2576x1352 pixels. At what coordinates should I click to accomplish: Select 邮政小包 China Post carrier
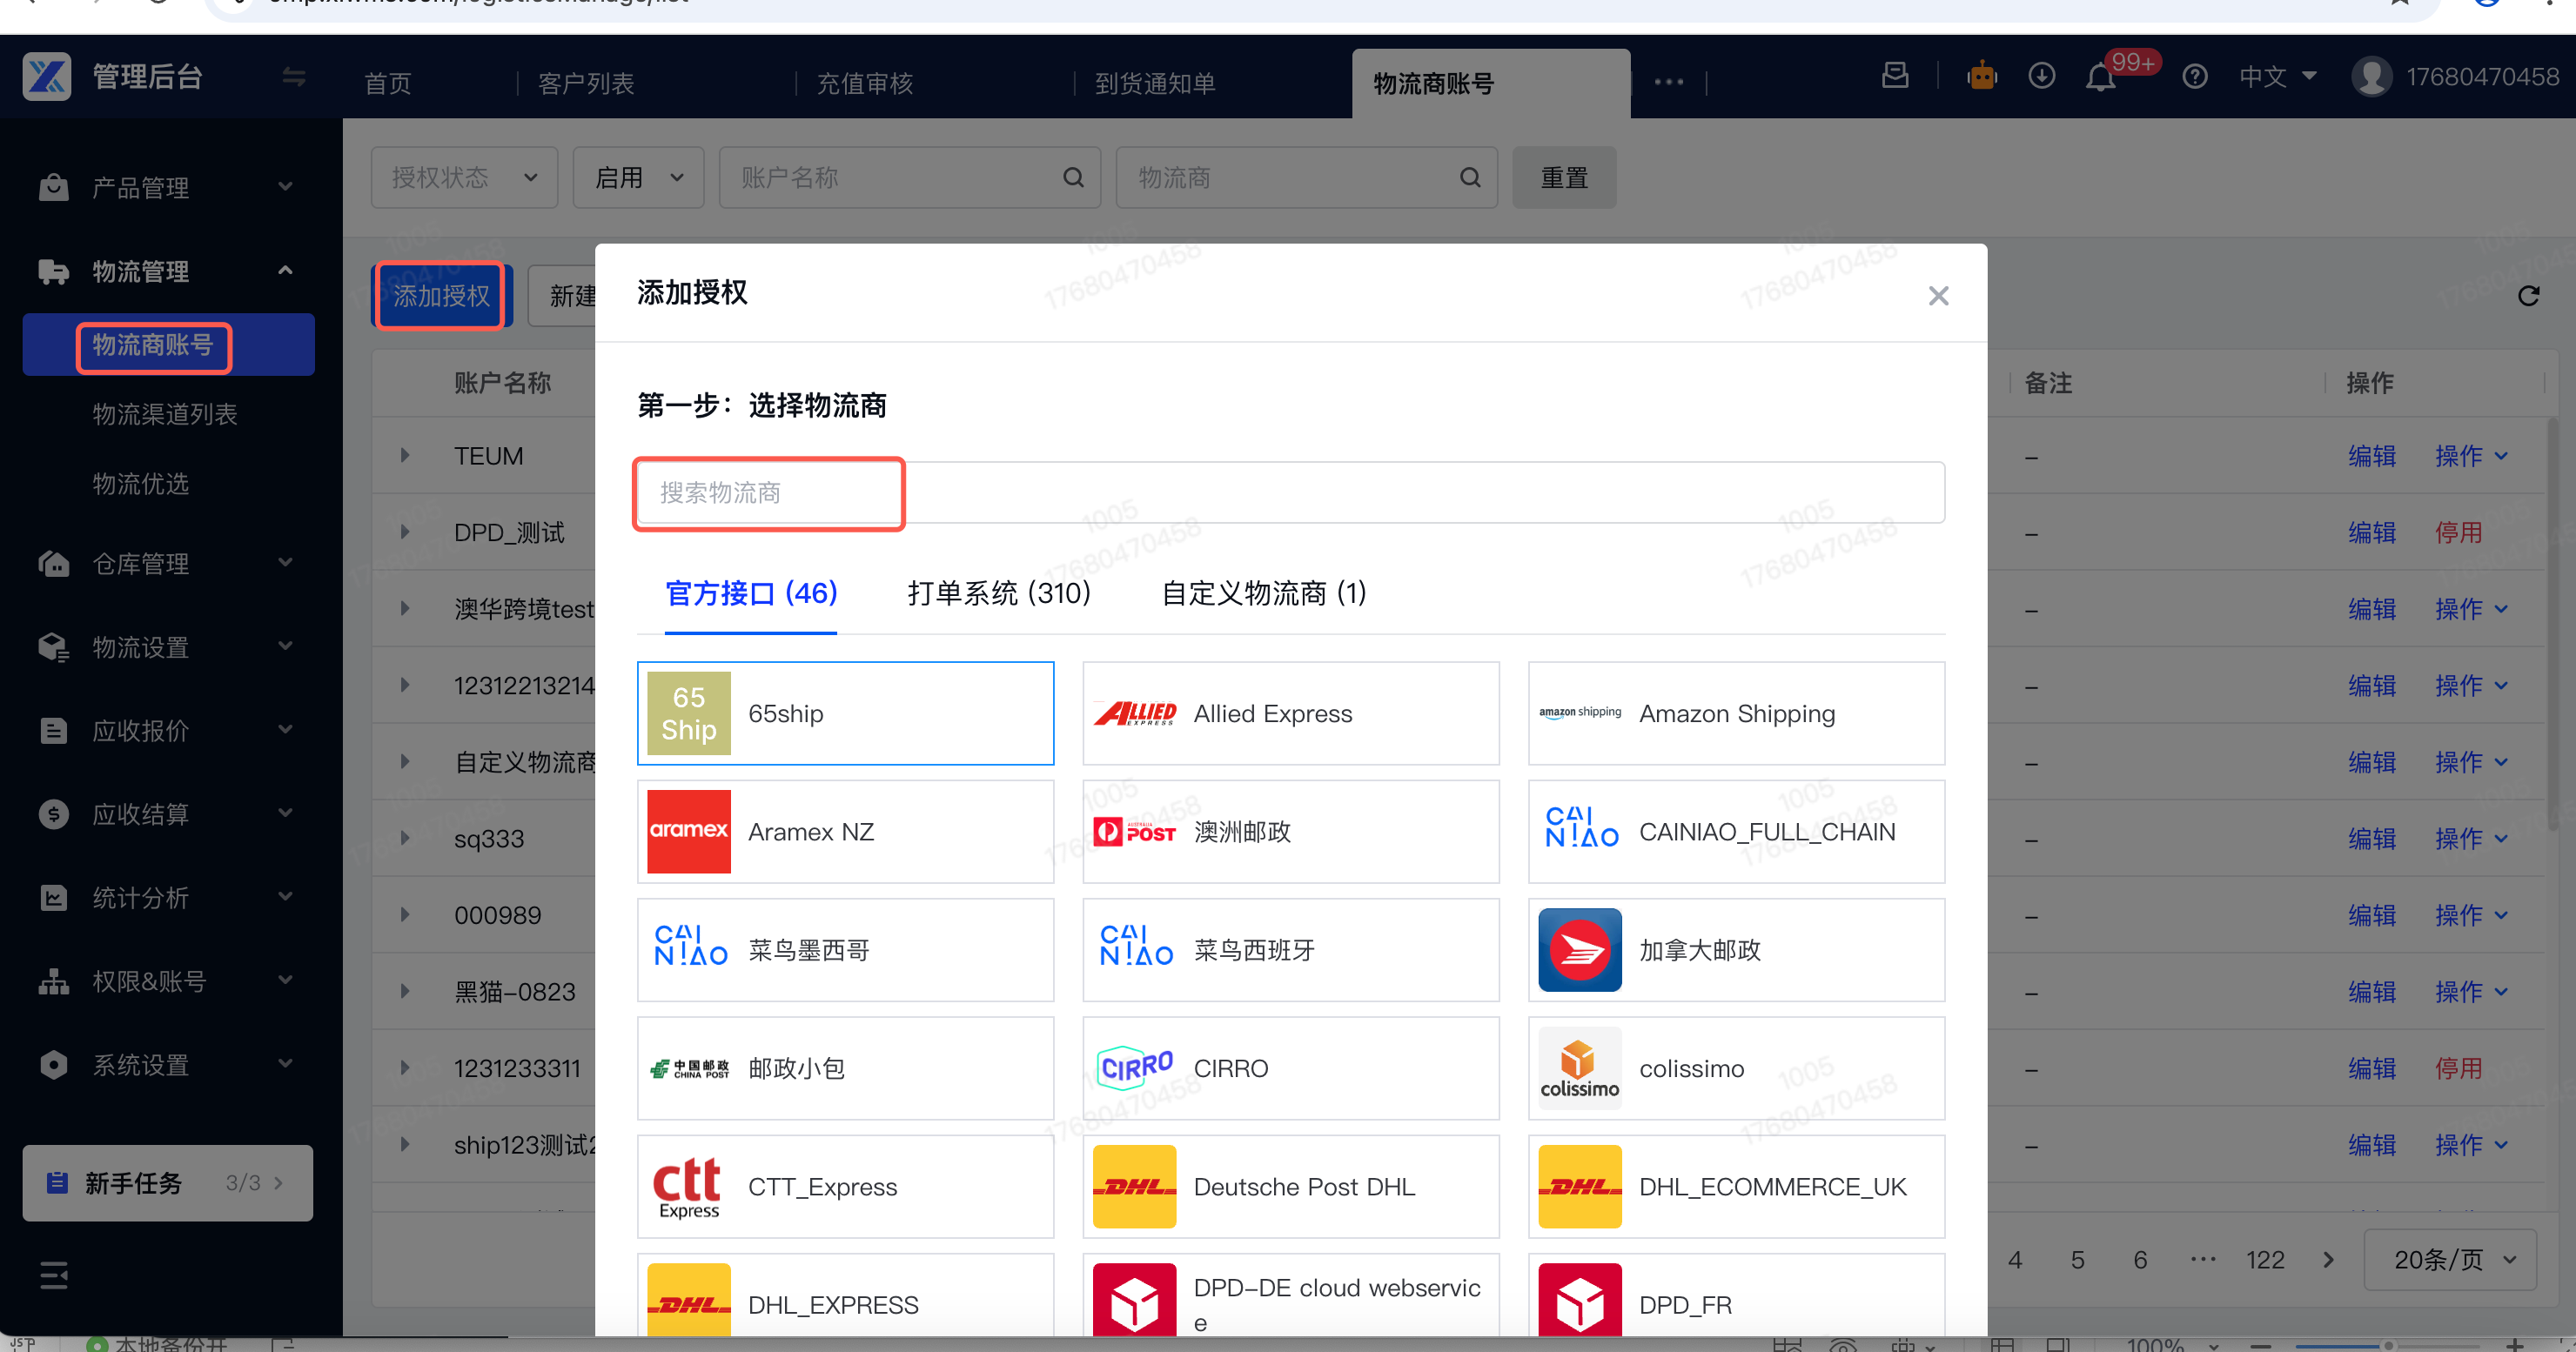pos(845,1069)
